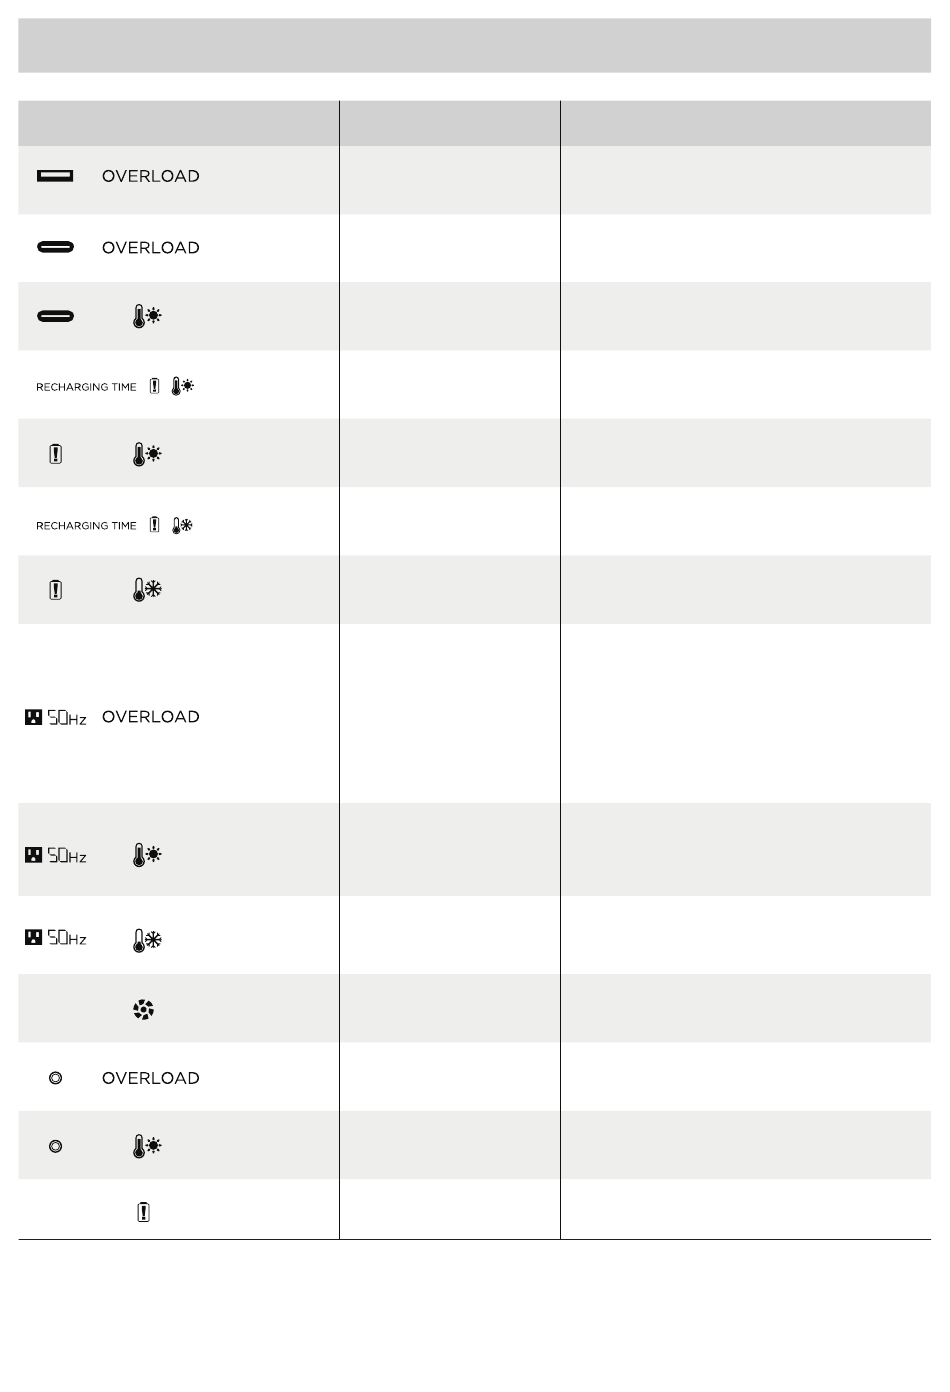The height and width of the screenshot is (1392, 950).
Task: Click the OVERLOAD text in the USB-C row
Action: click(151, 248)
